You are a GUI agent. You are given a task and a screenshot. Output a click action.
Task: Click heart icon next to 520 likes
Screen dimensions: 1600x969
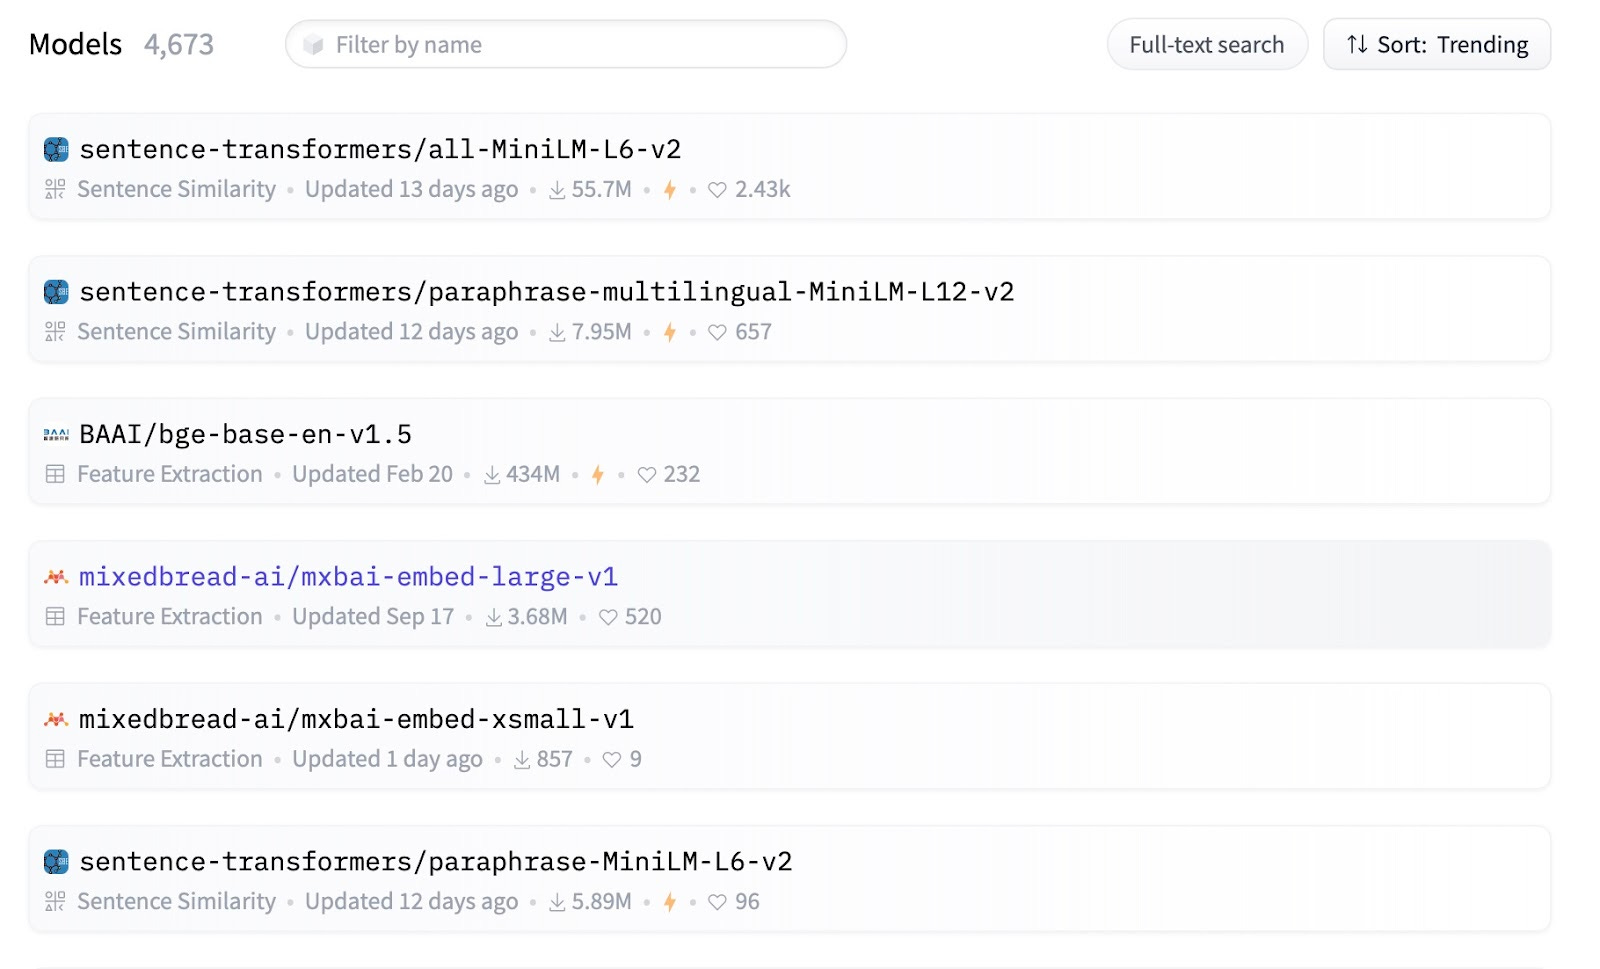(608, 617)
